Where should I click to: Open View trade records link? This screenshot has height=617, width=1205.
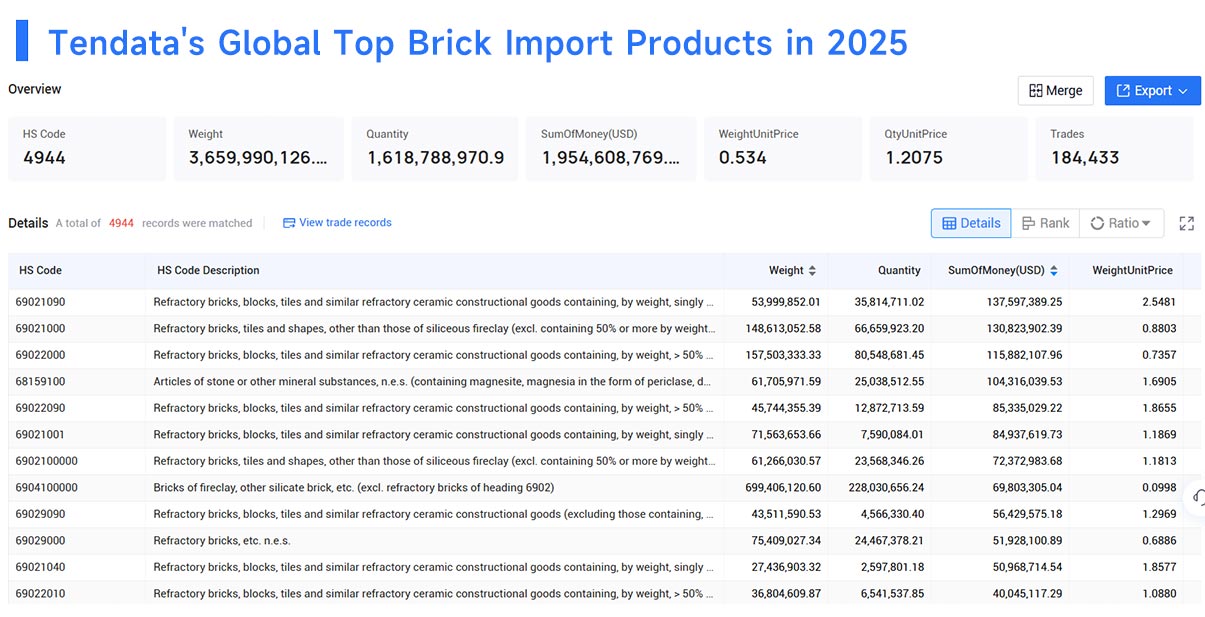(x=337, y=223)
